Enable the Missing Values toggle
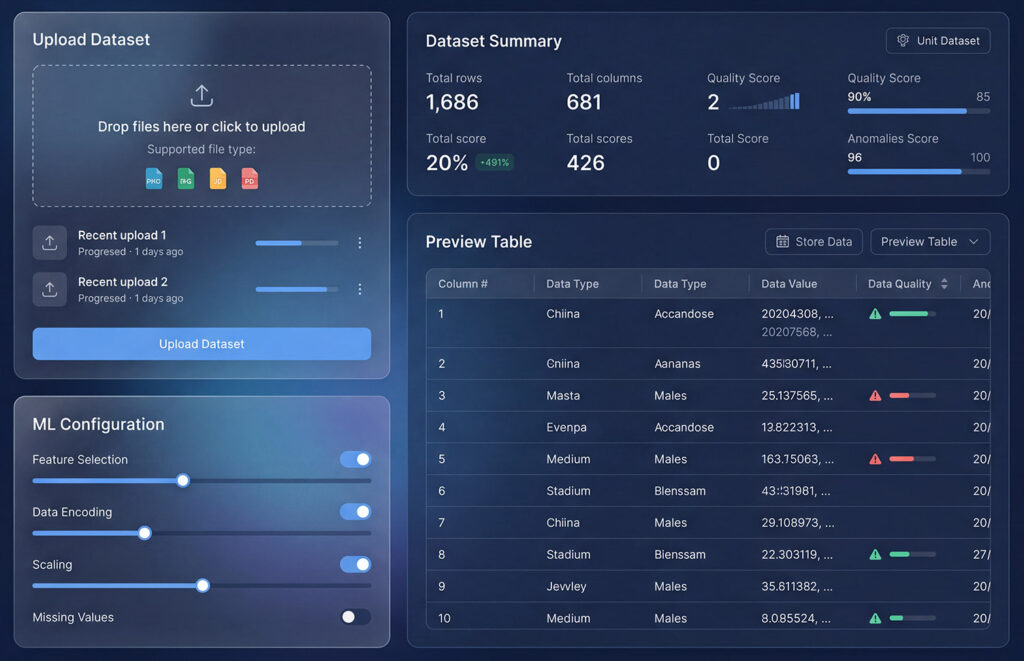This screenshot has width=1024, height=661. [x=355, y=617]
